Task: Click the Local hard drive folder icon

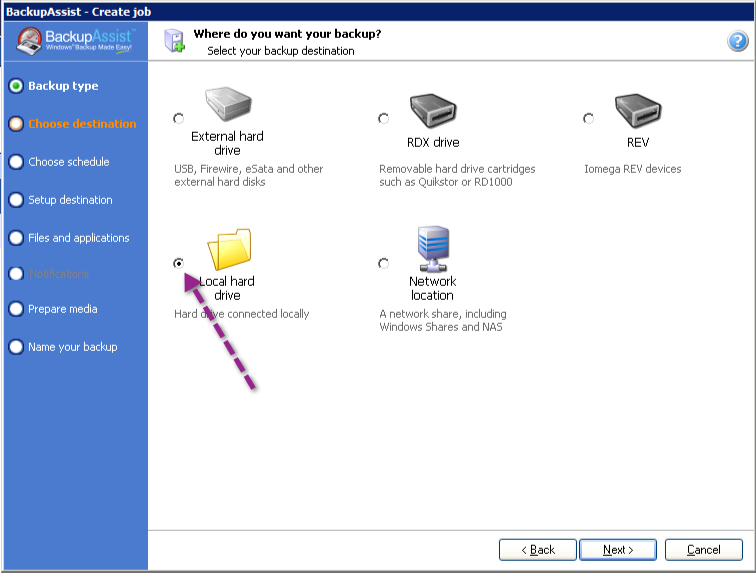Action: coord(230,249)
